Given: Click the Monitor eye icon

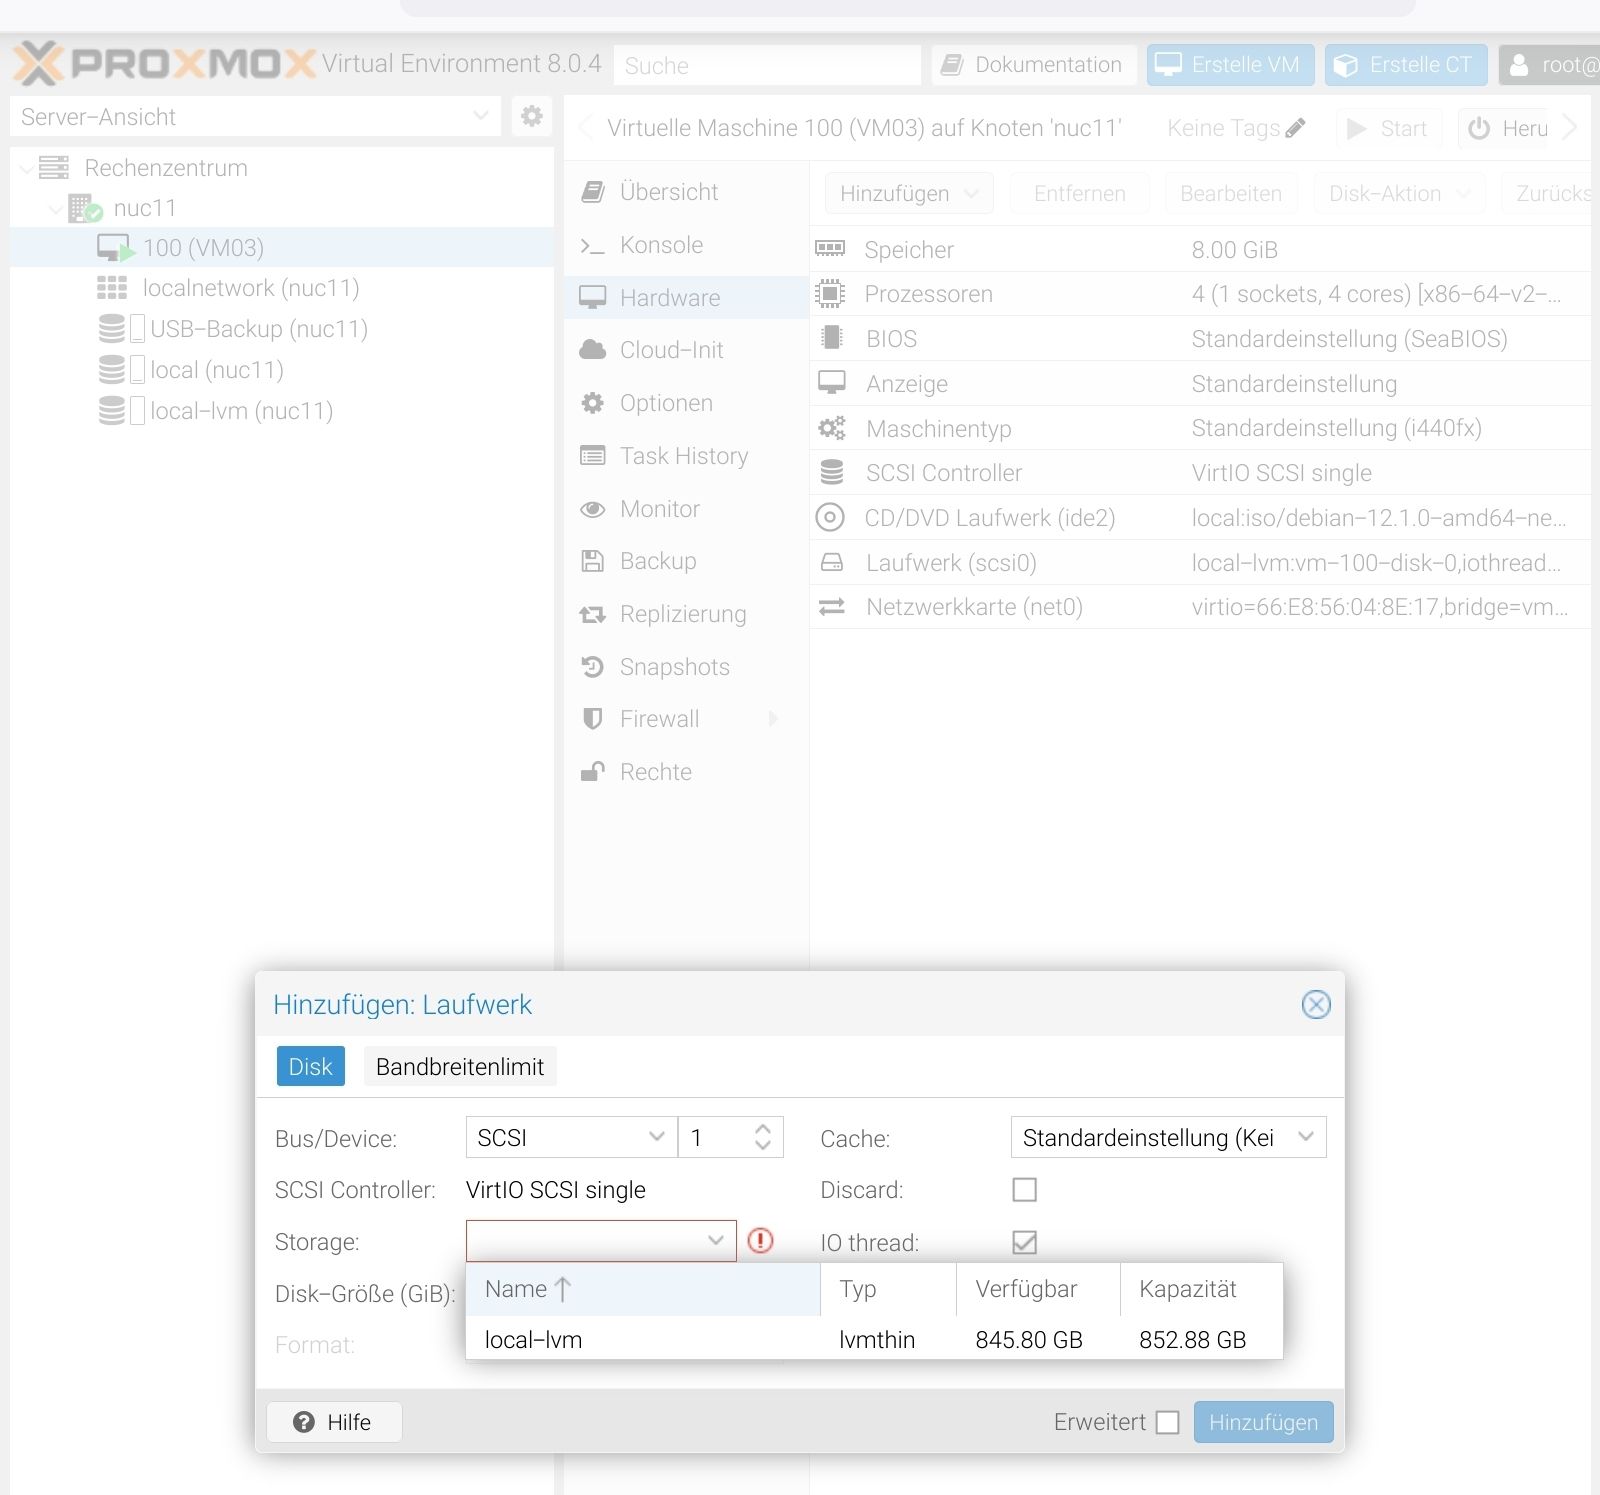Looking at the screenshot, I should (x=592, y=509).
